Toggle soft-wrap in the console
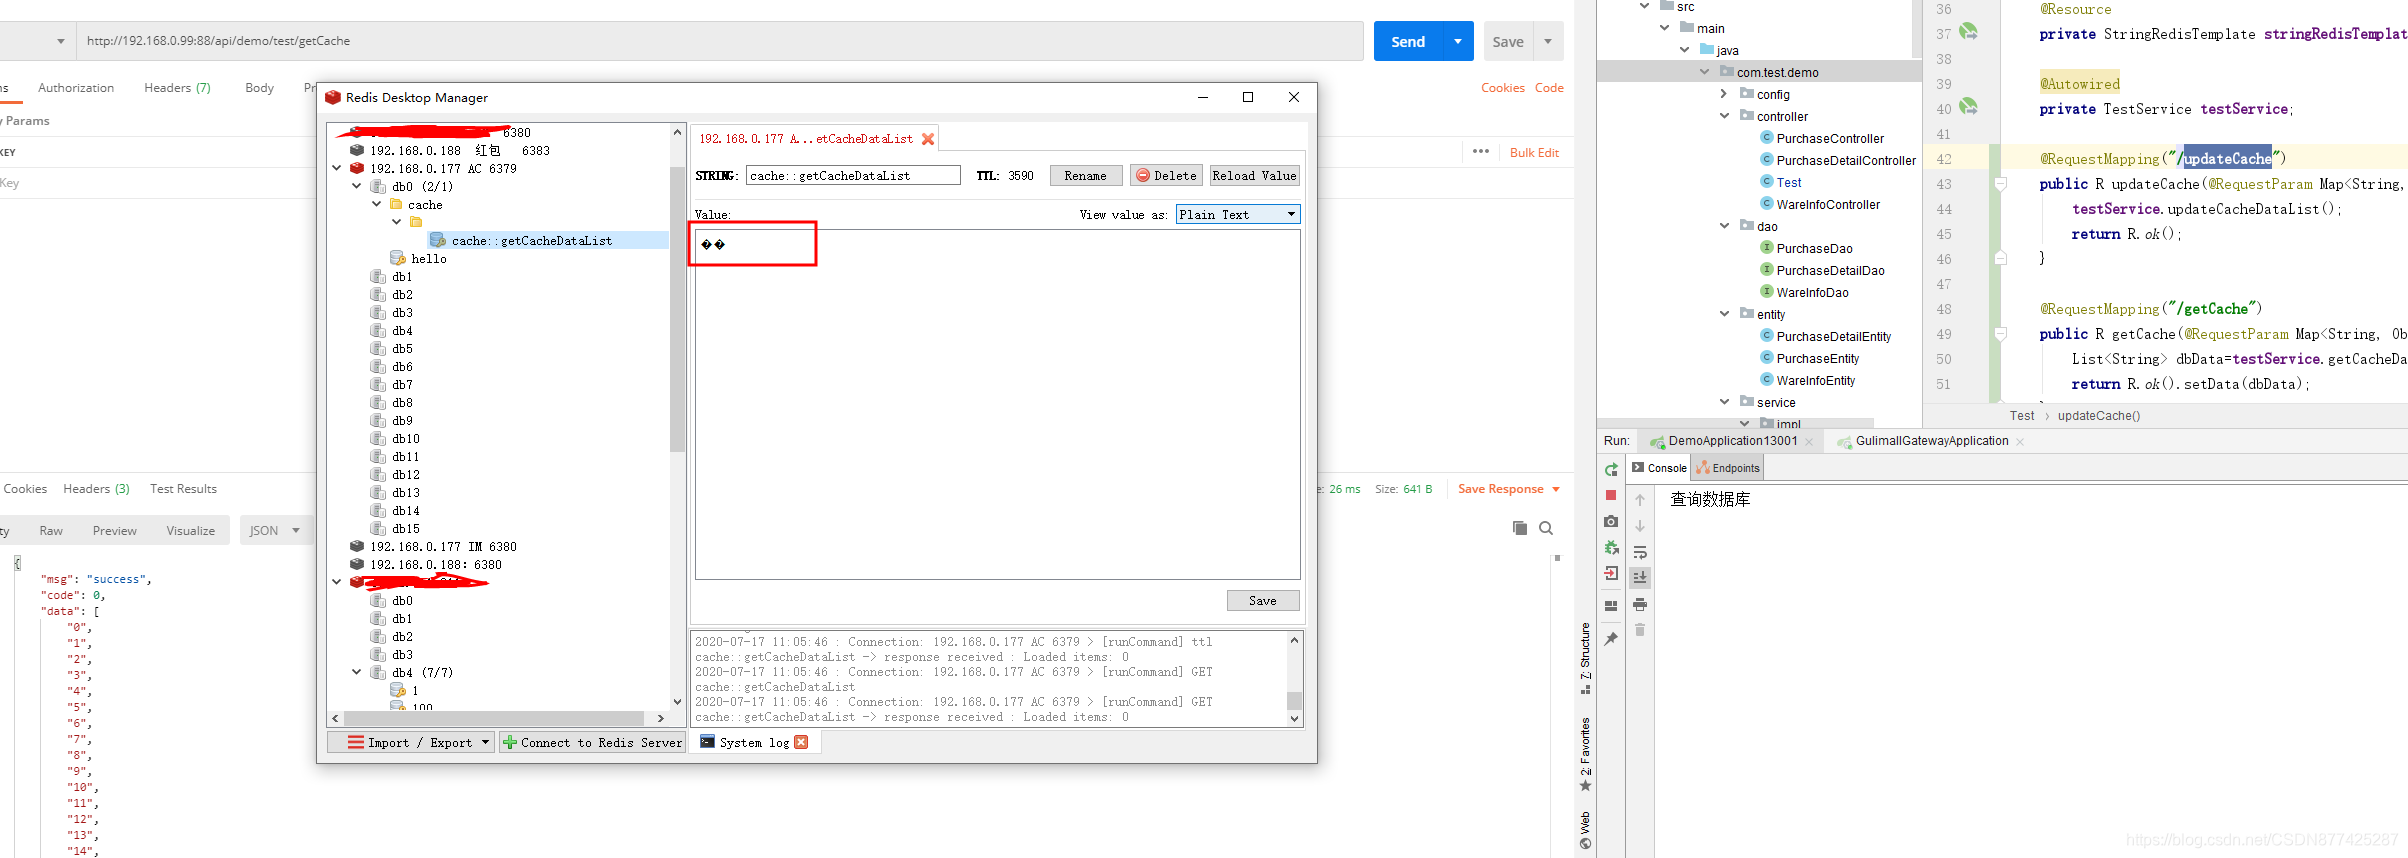The height and width of the screenshot is (858, 2408). pyautogui.click(x=1640, y=552)
